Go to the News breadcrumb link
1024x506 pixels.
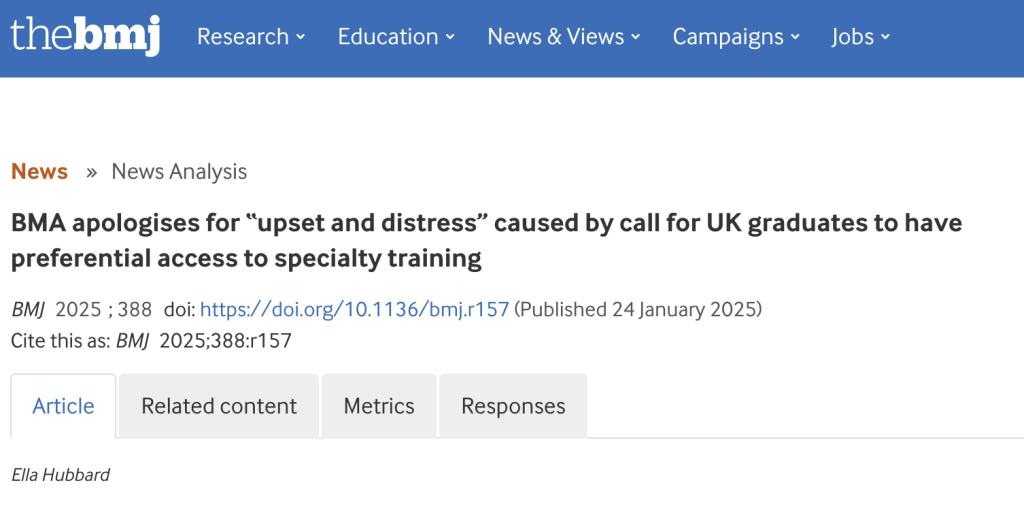[39, 171]
